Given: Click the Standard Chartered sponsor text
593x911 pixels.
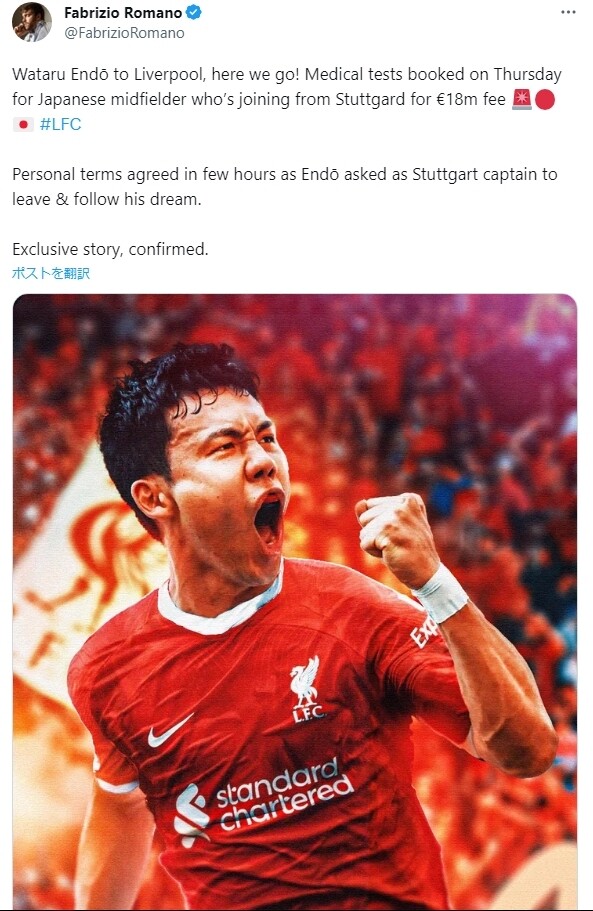Looking at the screenshot, I should click(284, 794).
